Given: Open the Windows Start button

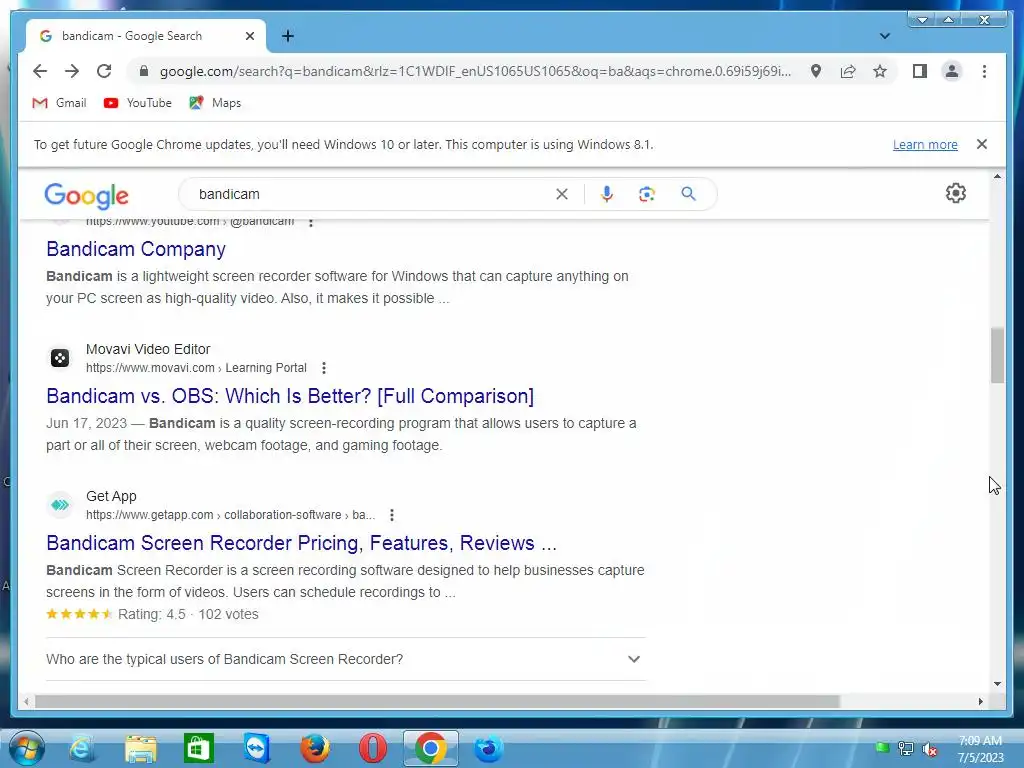Looking at the screenshot, I should (x=26, y=748).
